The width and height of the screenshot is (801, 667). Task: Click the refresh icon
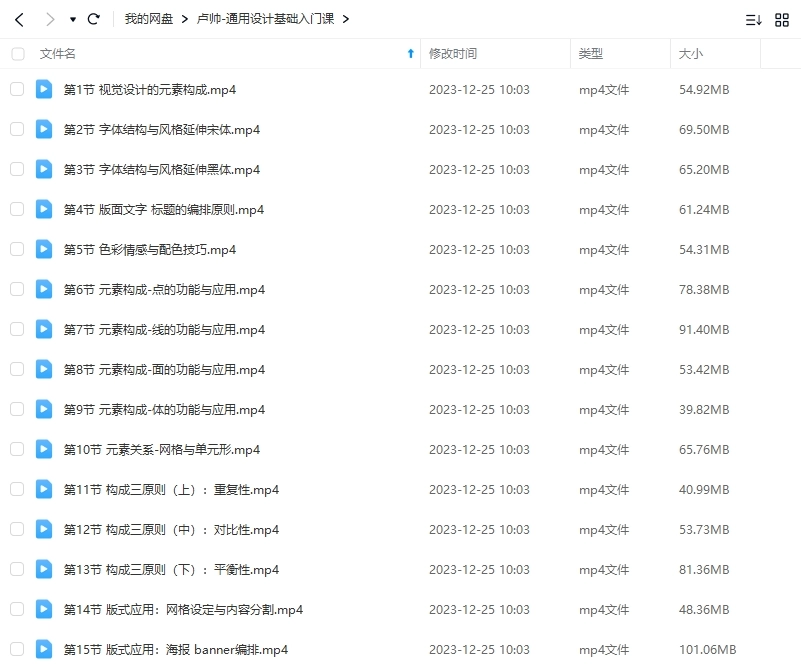(x=94, y=19)
